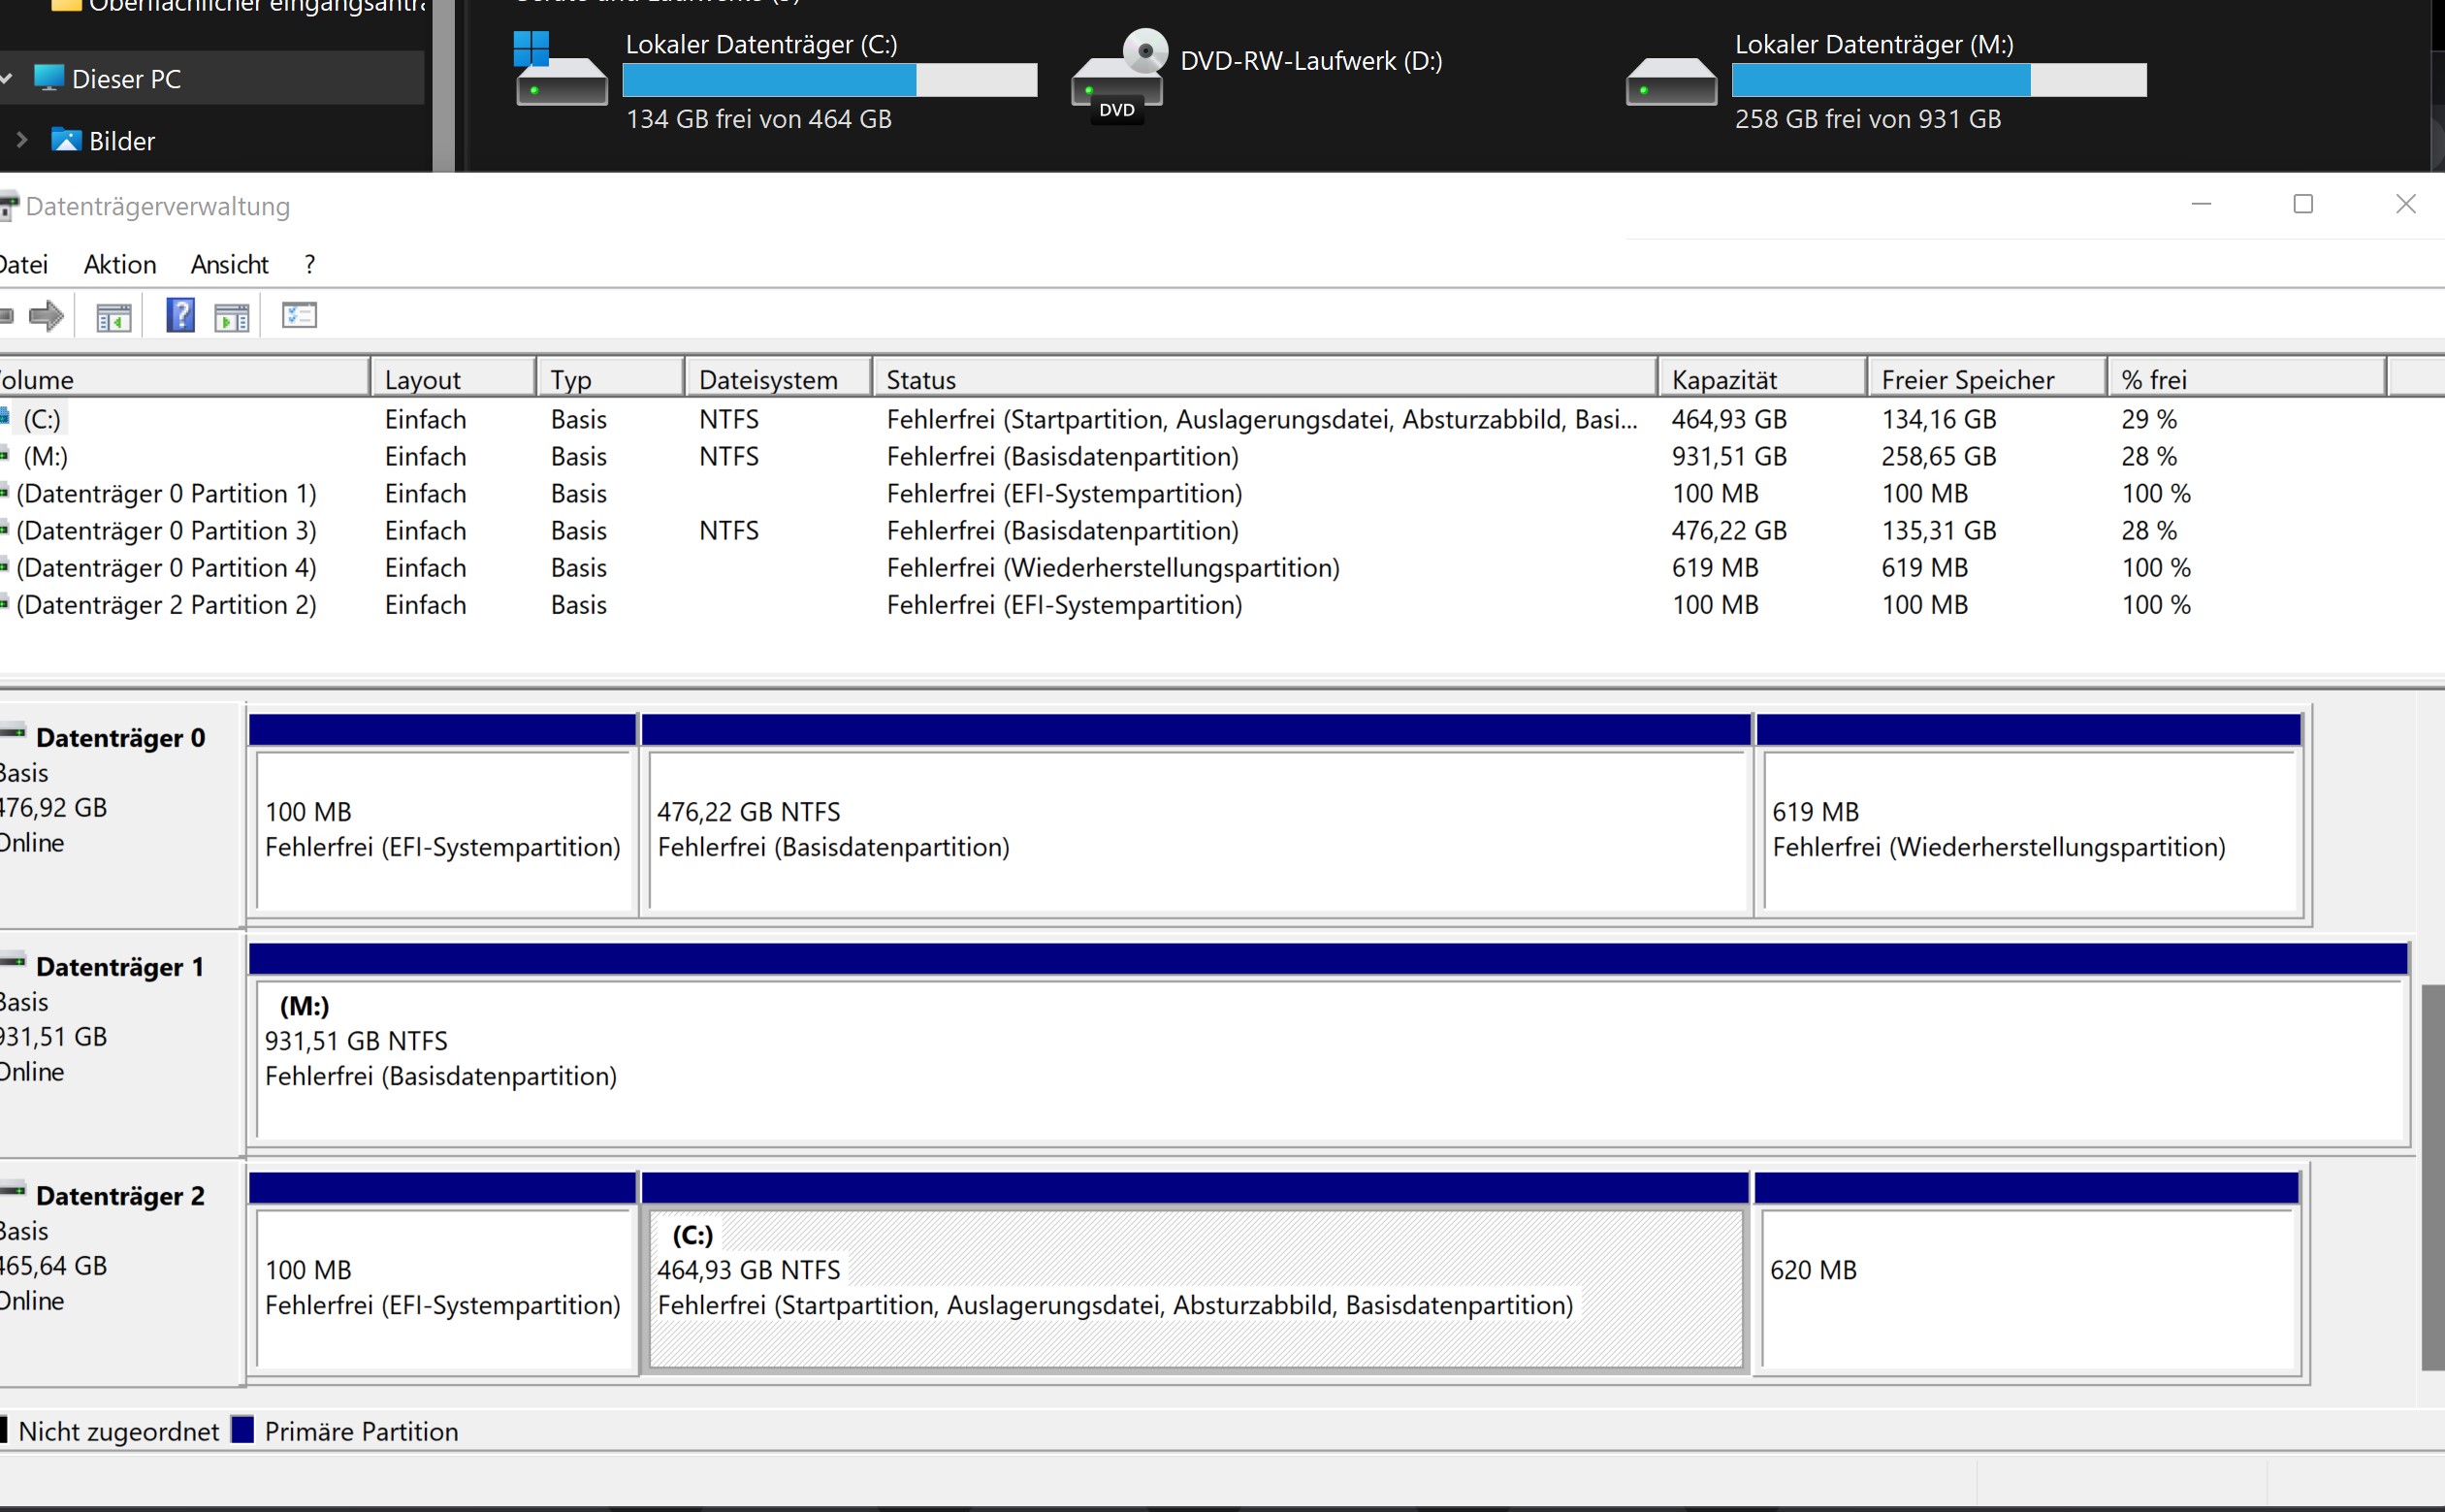
Task: Sort by the Dateisystem column header
Action: [x=768, y=380]
